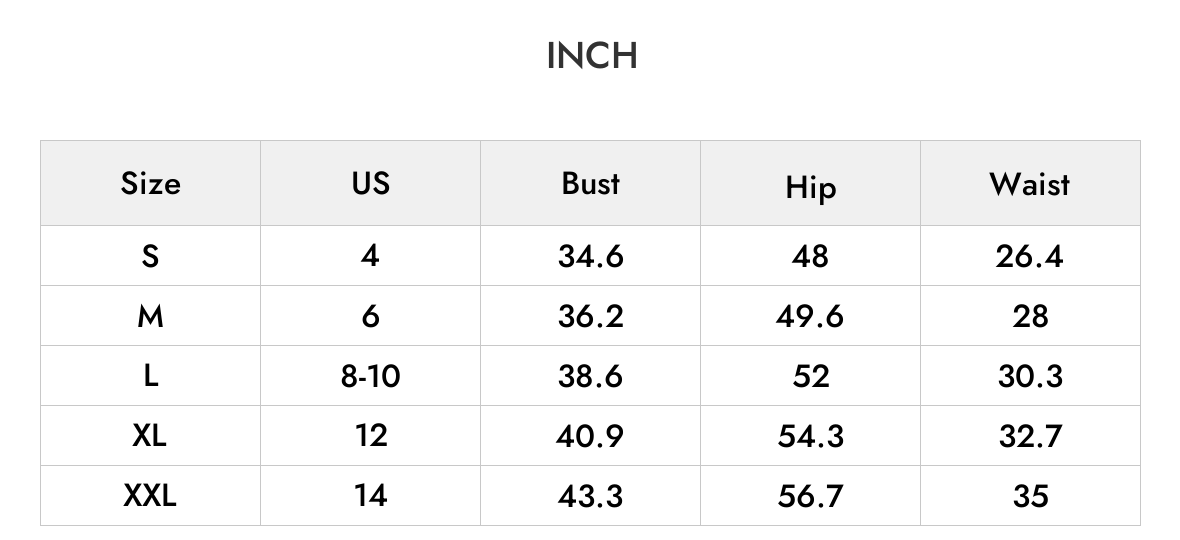Viewport: 1180px width, 540px height.
Task: Click the INCH heading above the table
Action: coord(592,56)
